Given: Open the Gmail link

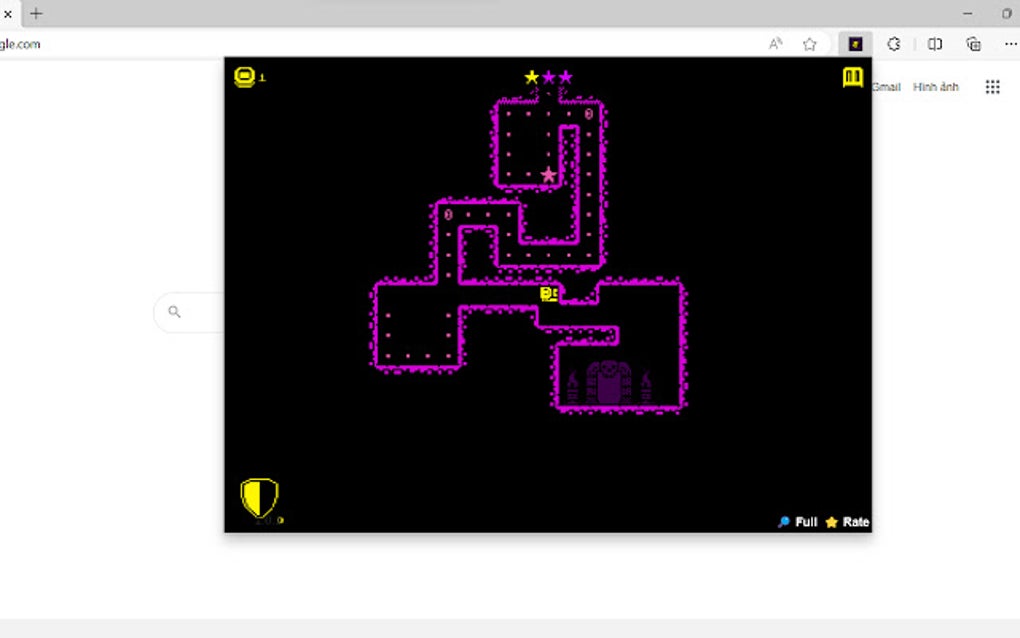Looking at the screenshot, I should (887, 86).
